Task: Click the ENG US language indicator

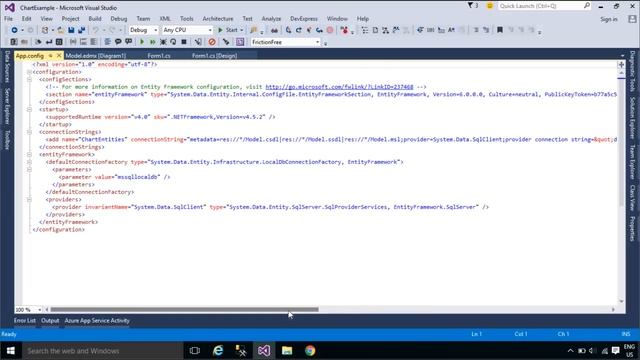Action: (x=629, y=351)
